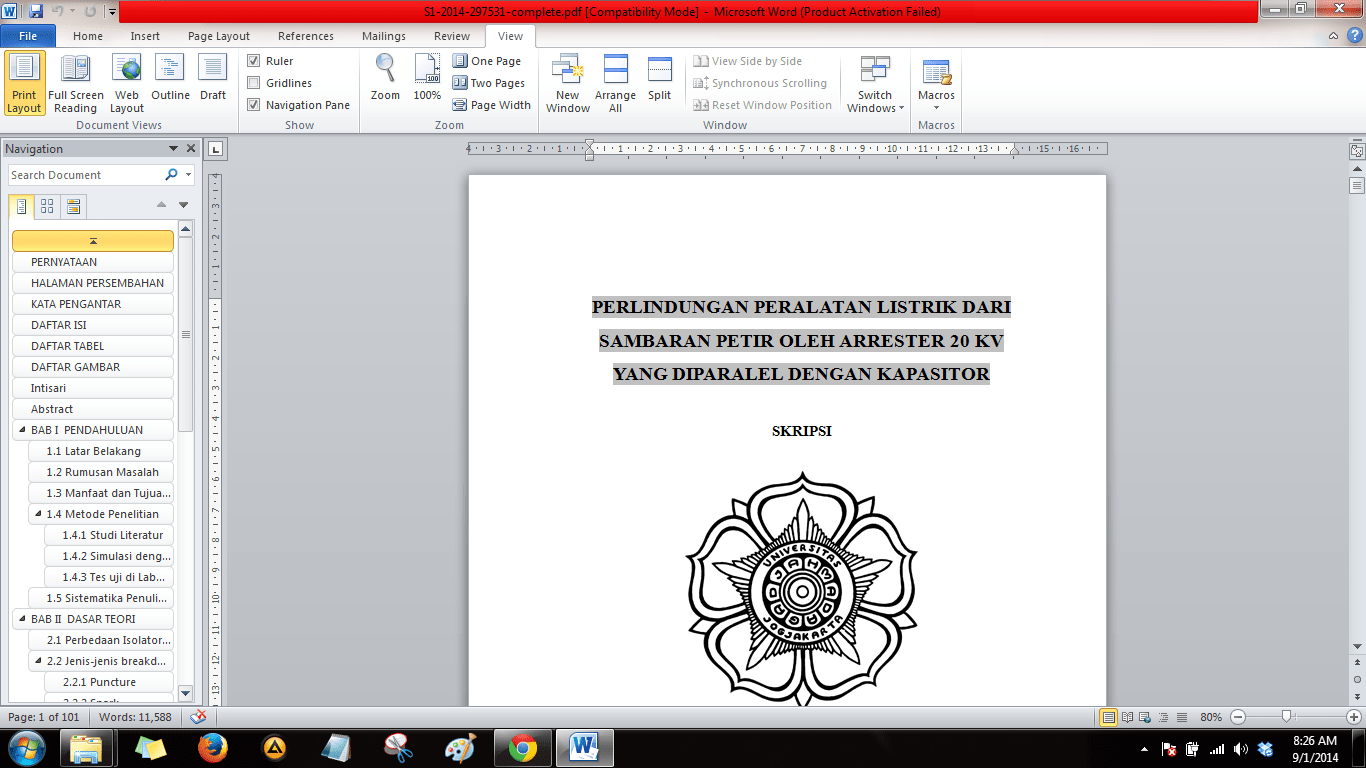Open the References tab
Viewport: 1366px width, 768px height.
pos(306,36)
